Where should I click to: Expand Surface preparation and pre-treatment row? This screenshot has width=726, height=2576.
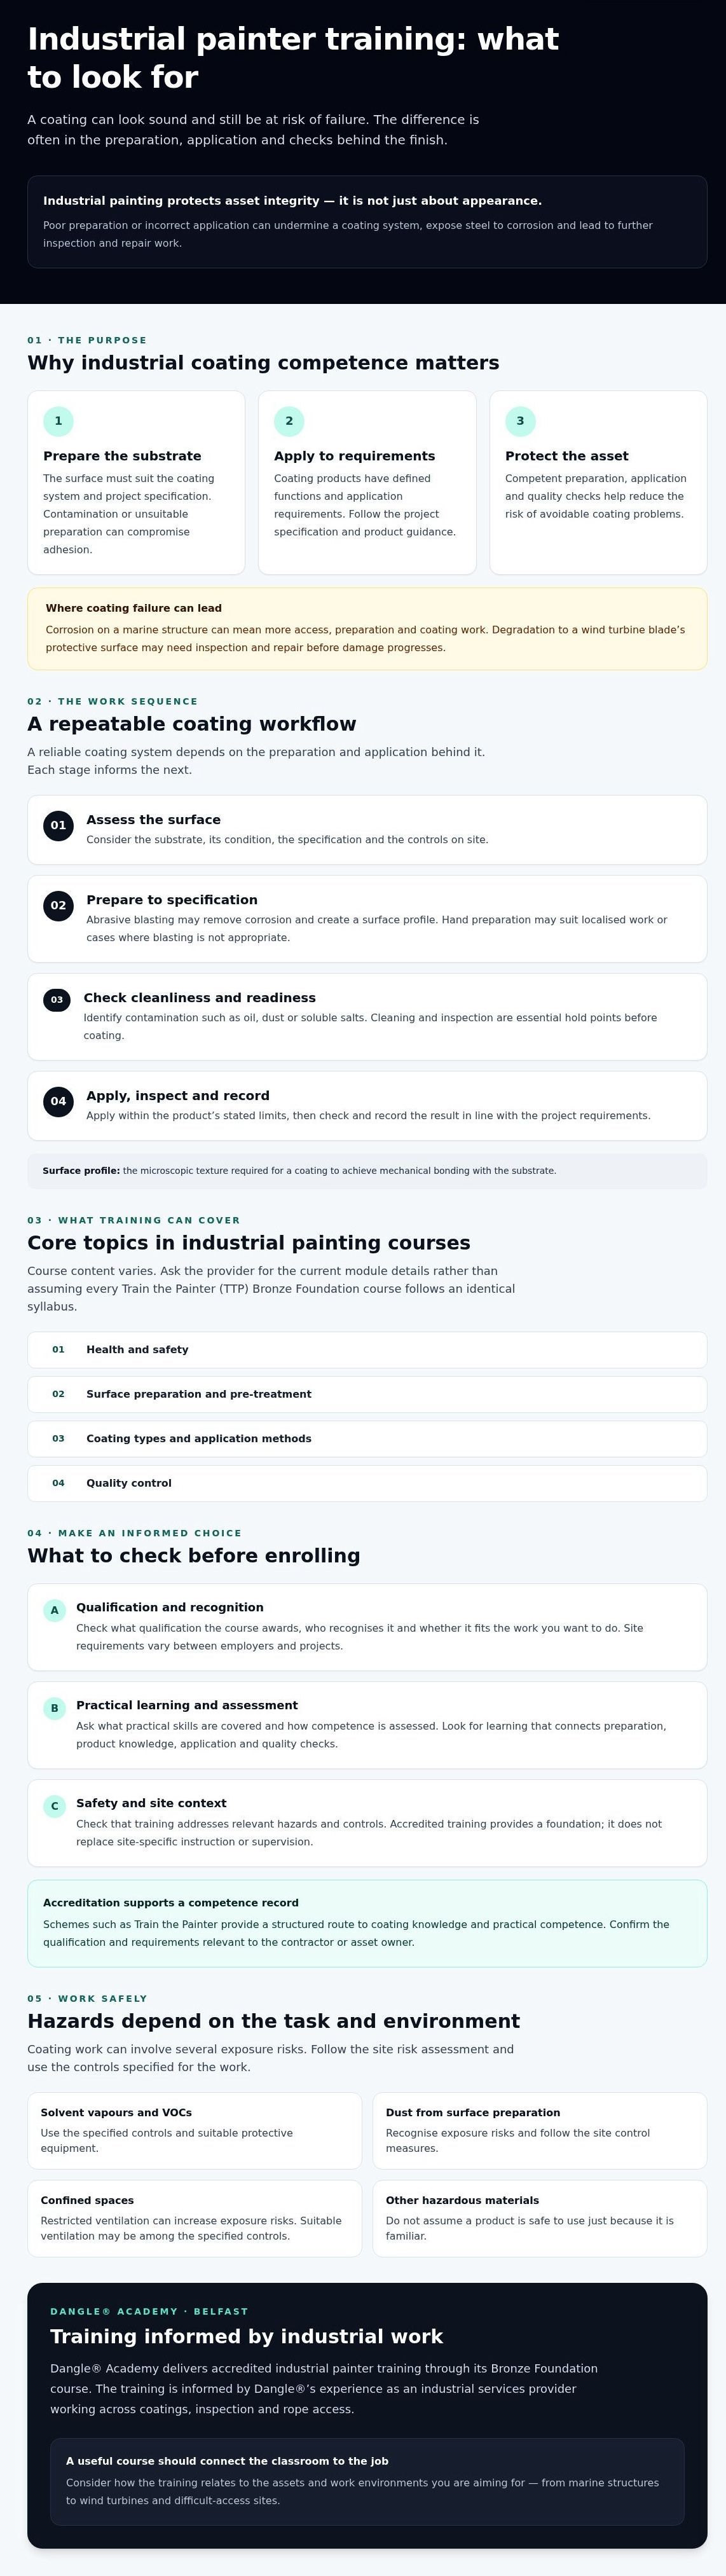[367, 1394]
